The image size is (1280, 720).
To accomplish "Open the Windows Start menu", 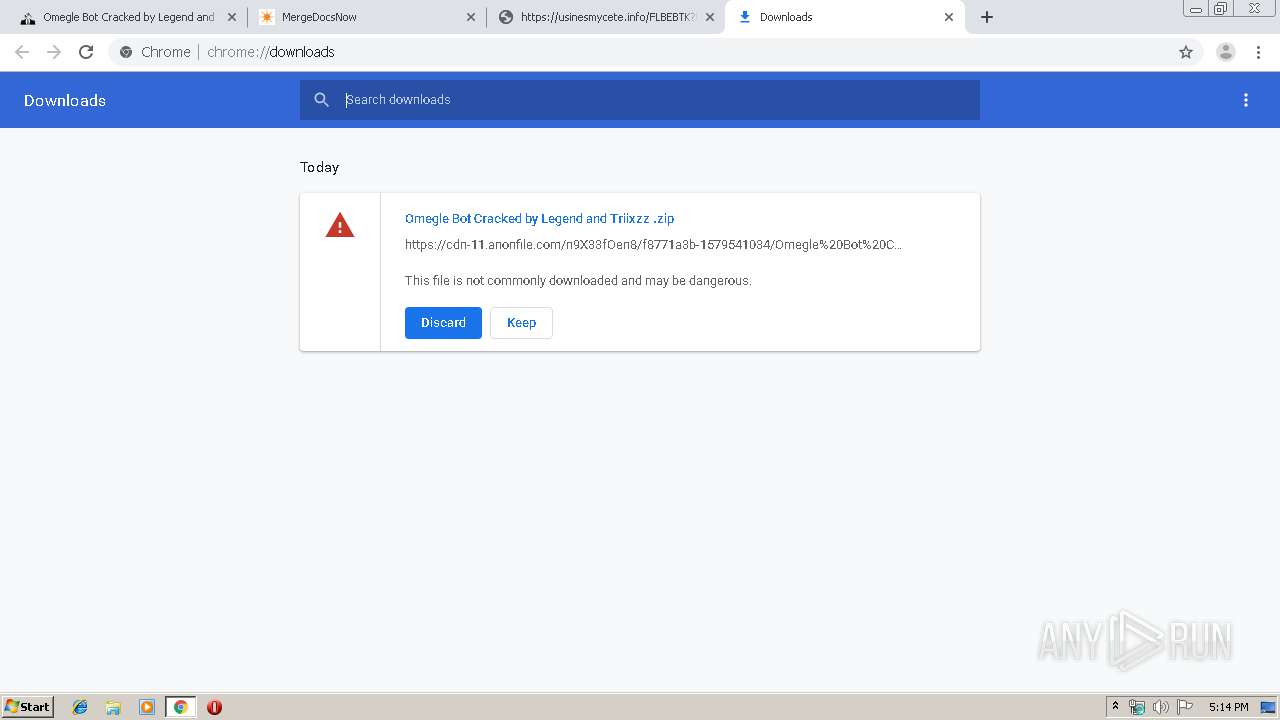I will pyautogui.click(x=27, y=707).
